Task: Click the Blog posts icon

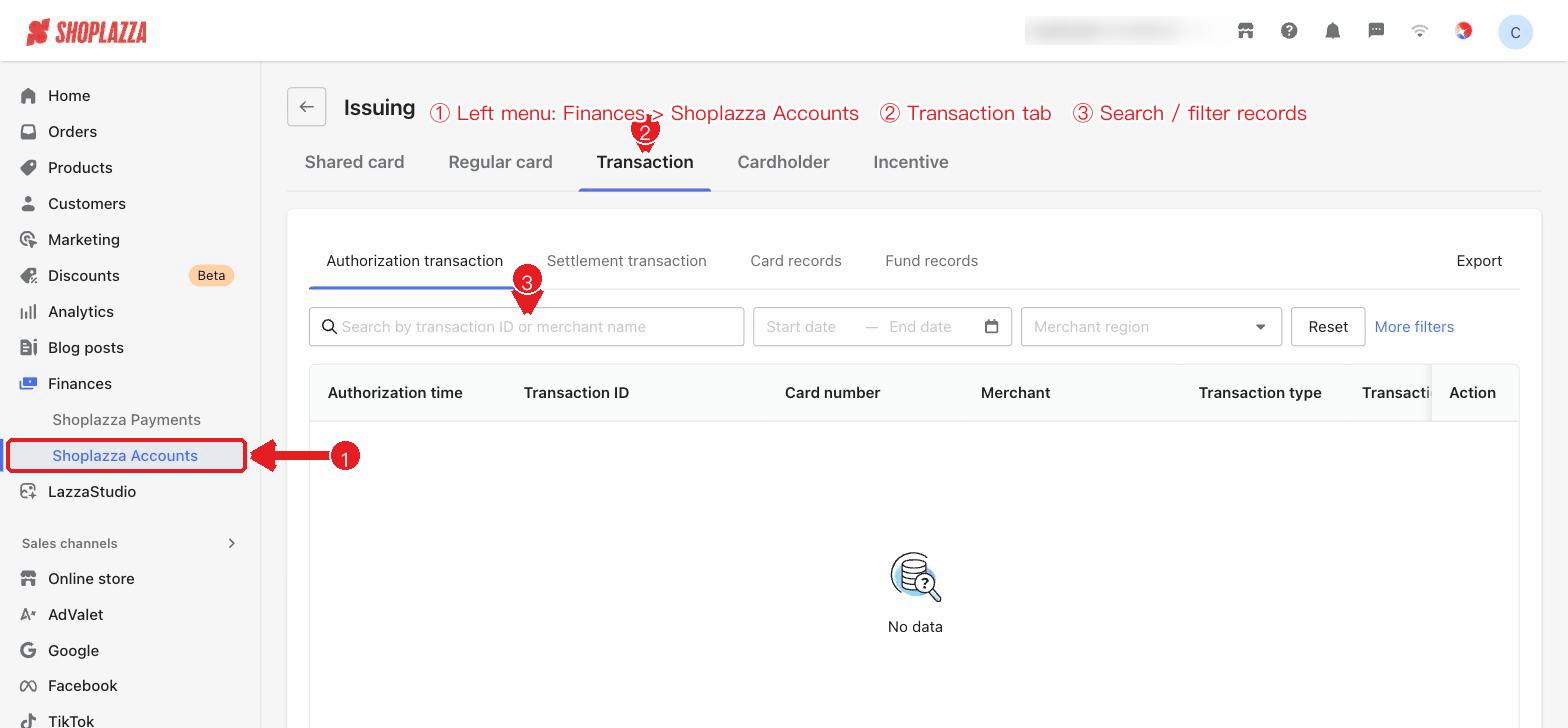Action: pyautogui.click(x=29, y=348)
